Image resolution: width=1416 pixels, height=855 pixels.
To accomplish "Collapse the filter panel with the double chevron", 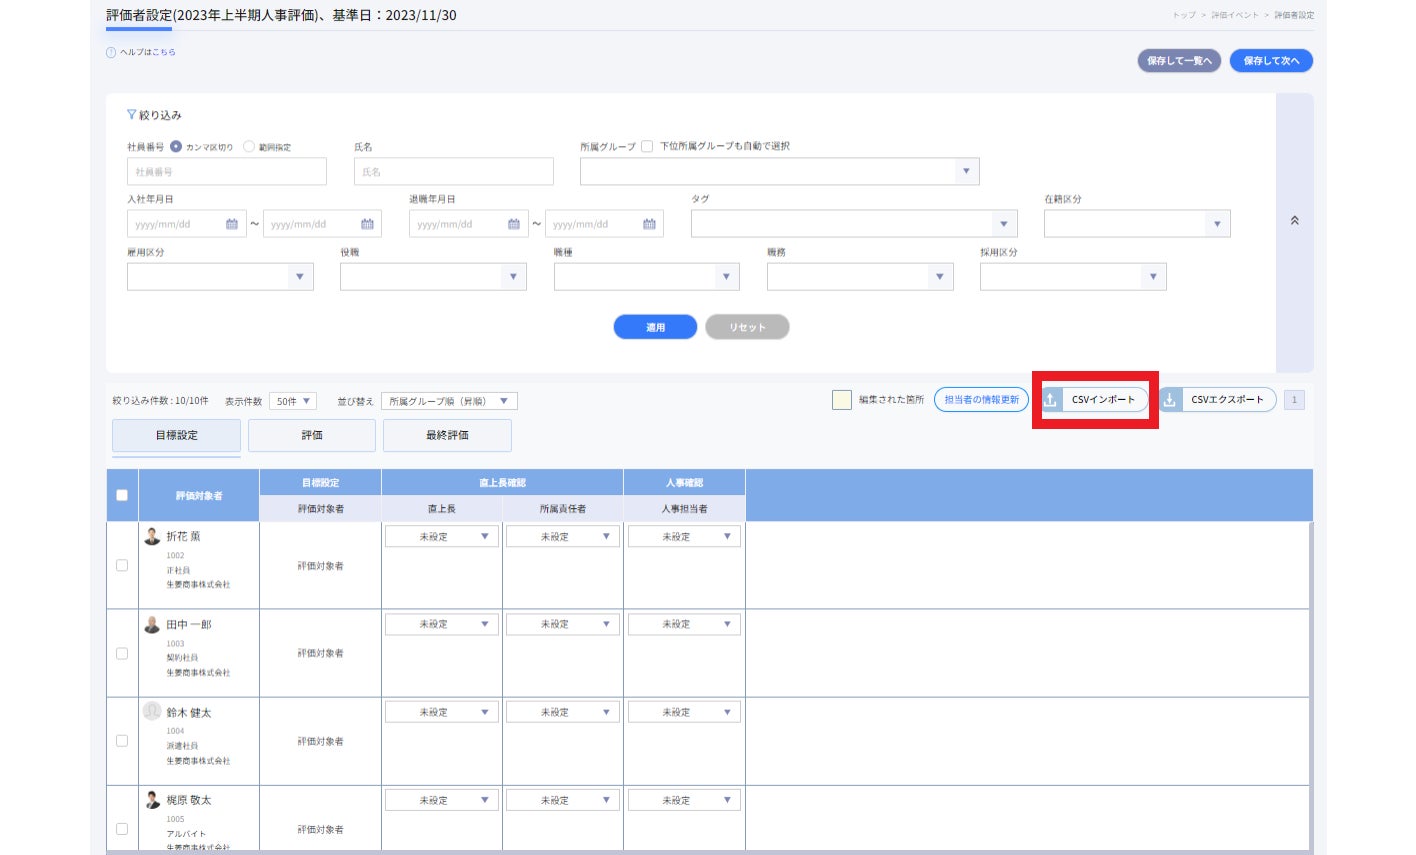I will (1294, 221).
